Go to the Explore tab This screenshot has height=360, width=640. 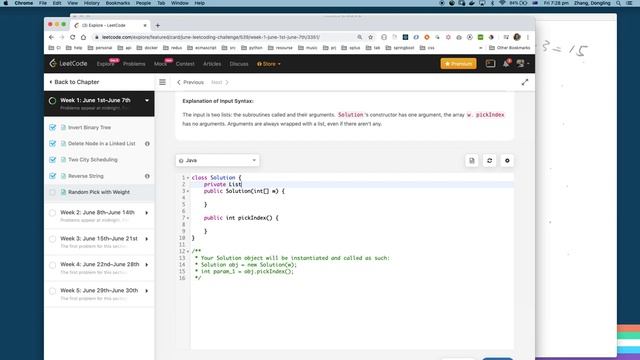tap(105, 64)
